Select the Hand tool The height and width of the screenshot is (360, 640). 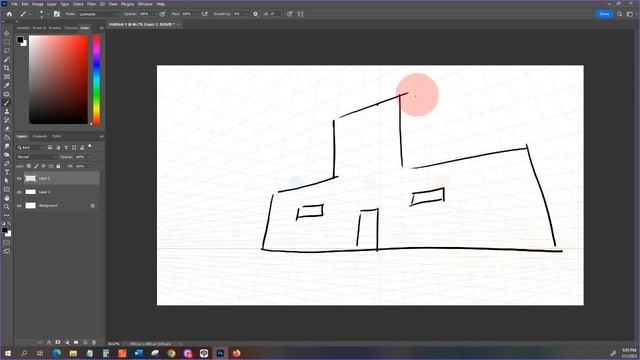(7, 198)
